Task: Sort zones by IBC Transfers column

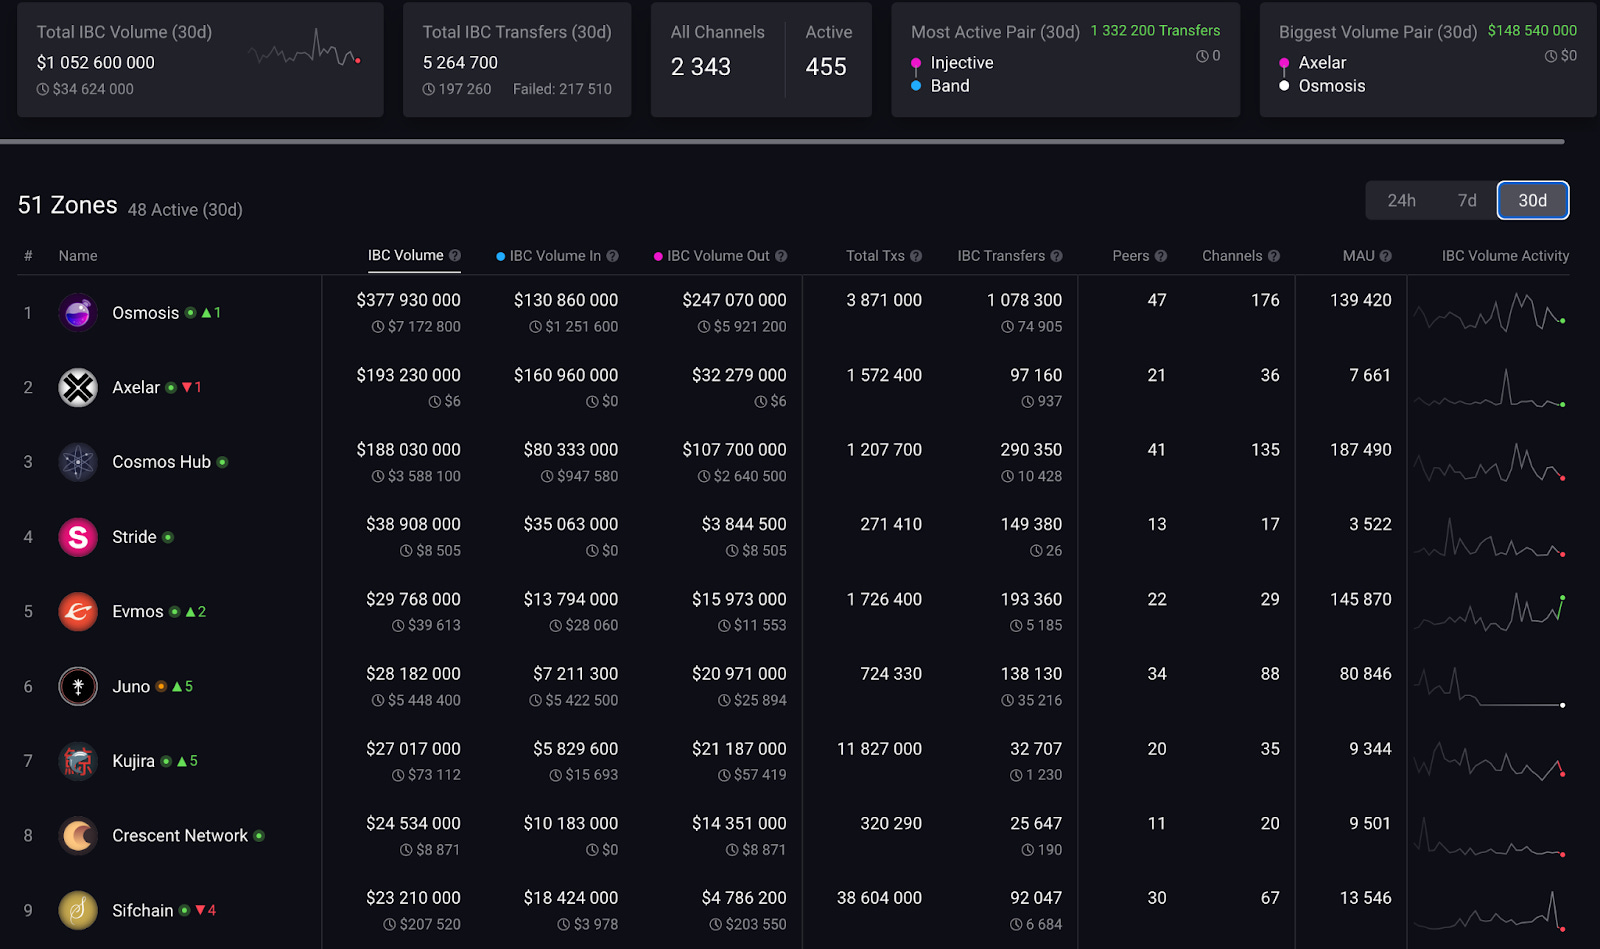Action: tap(1001, 256)
